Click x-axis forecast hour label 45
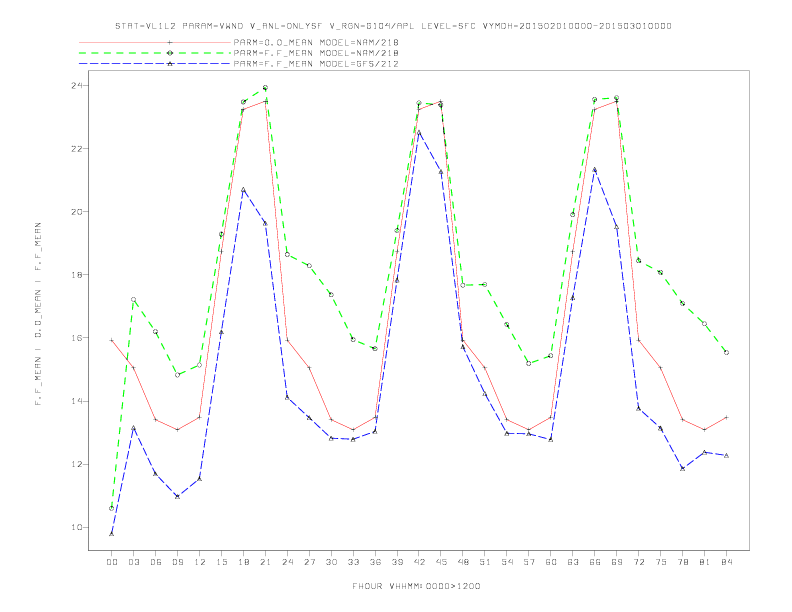The width and height of the screenshot is (792, 612). [x=441, y=562]
